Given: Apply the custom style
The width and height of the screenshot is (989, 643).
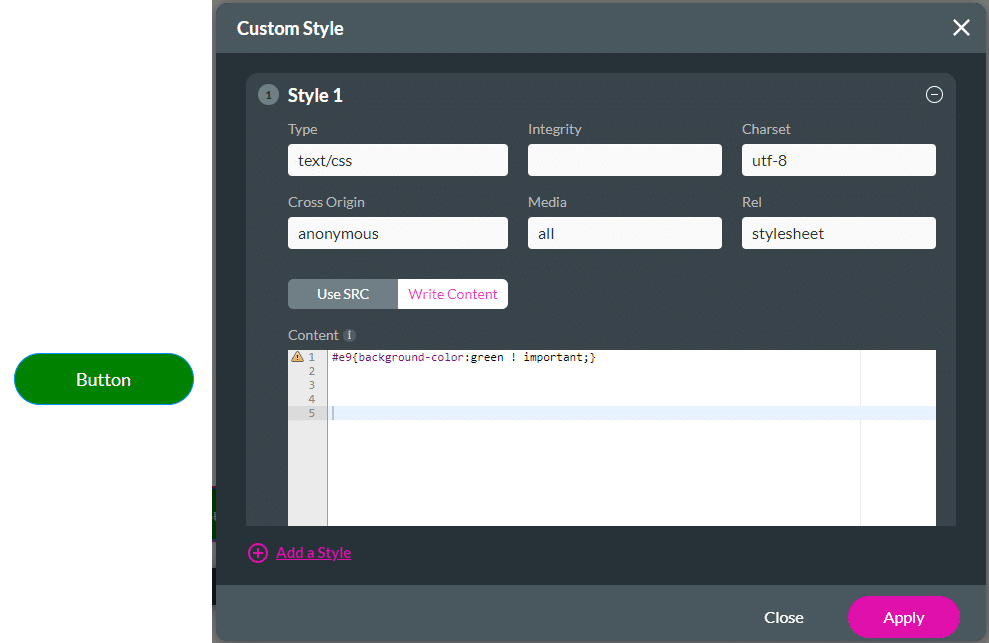Looking at the screenshot, I should (903, 617).
